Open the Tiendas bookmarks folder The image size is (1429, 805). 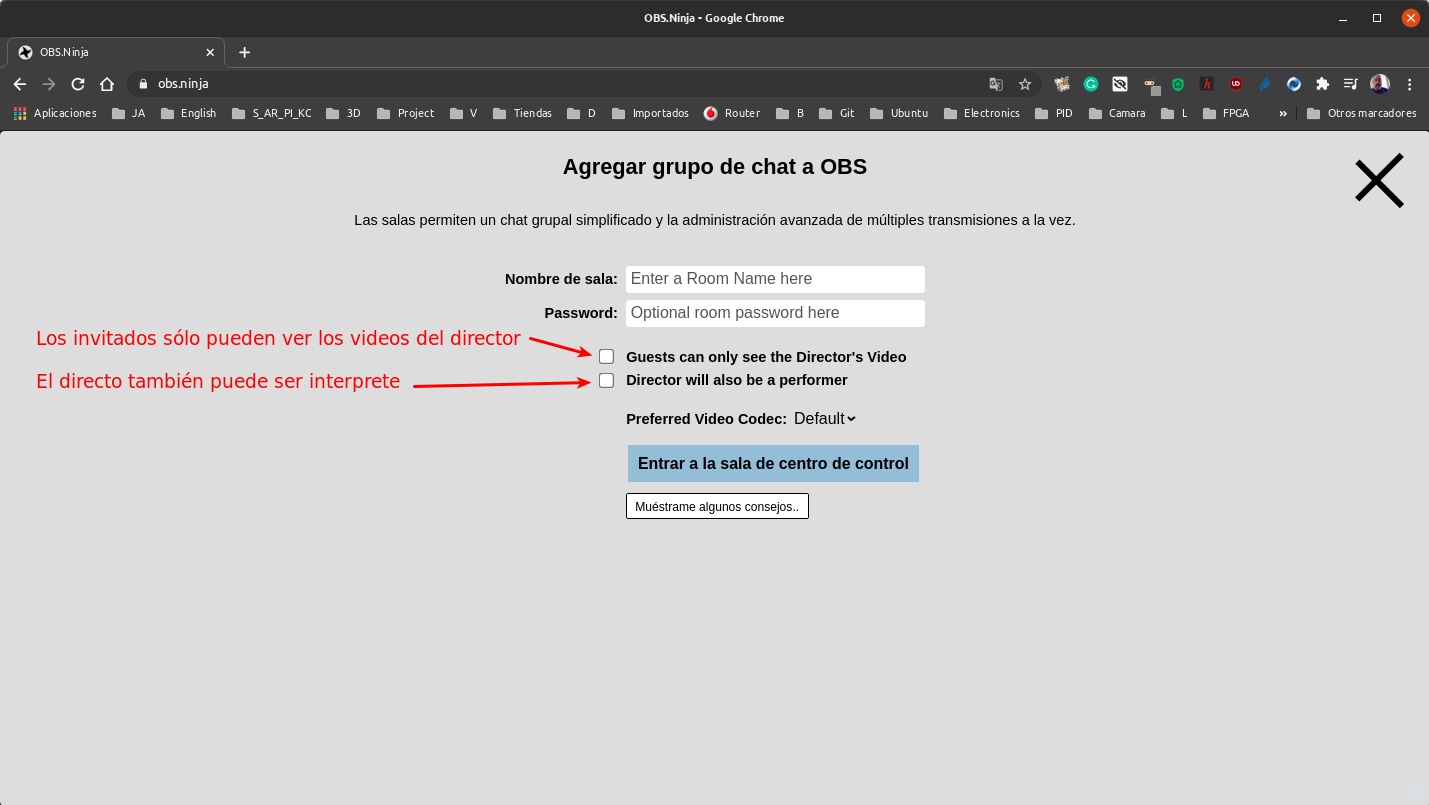pos(522,113)
